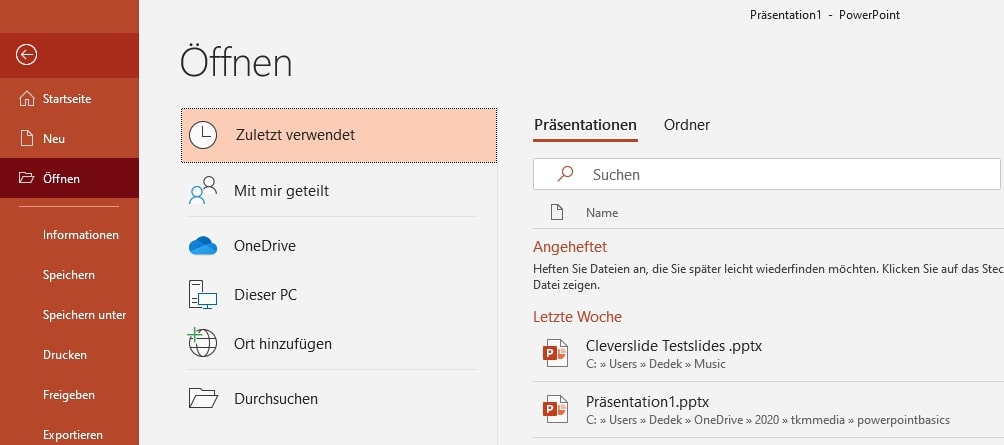Click the people icon for Mit mir geteilt
Image resolution: width=1004 pixels, height=445 pixels.
(x=203, y=190)
